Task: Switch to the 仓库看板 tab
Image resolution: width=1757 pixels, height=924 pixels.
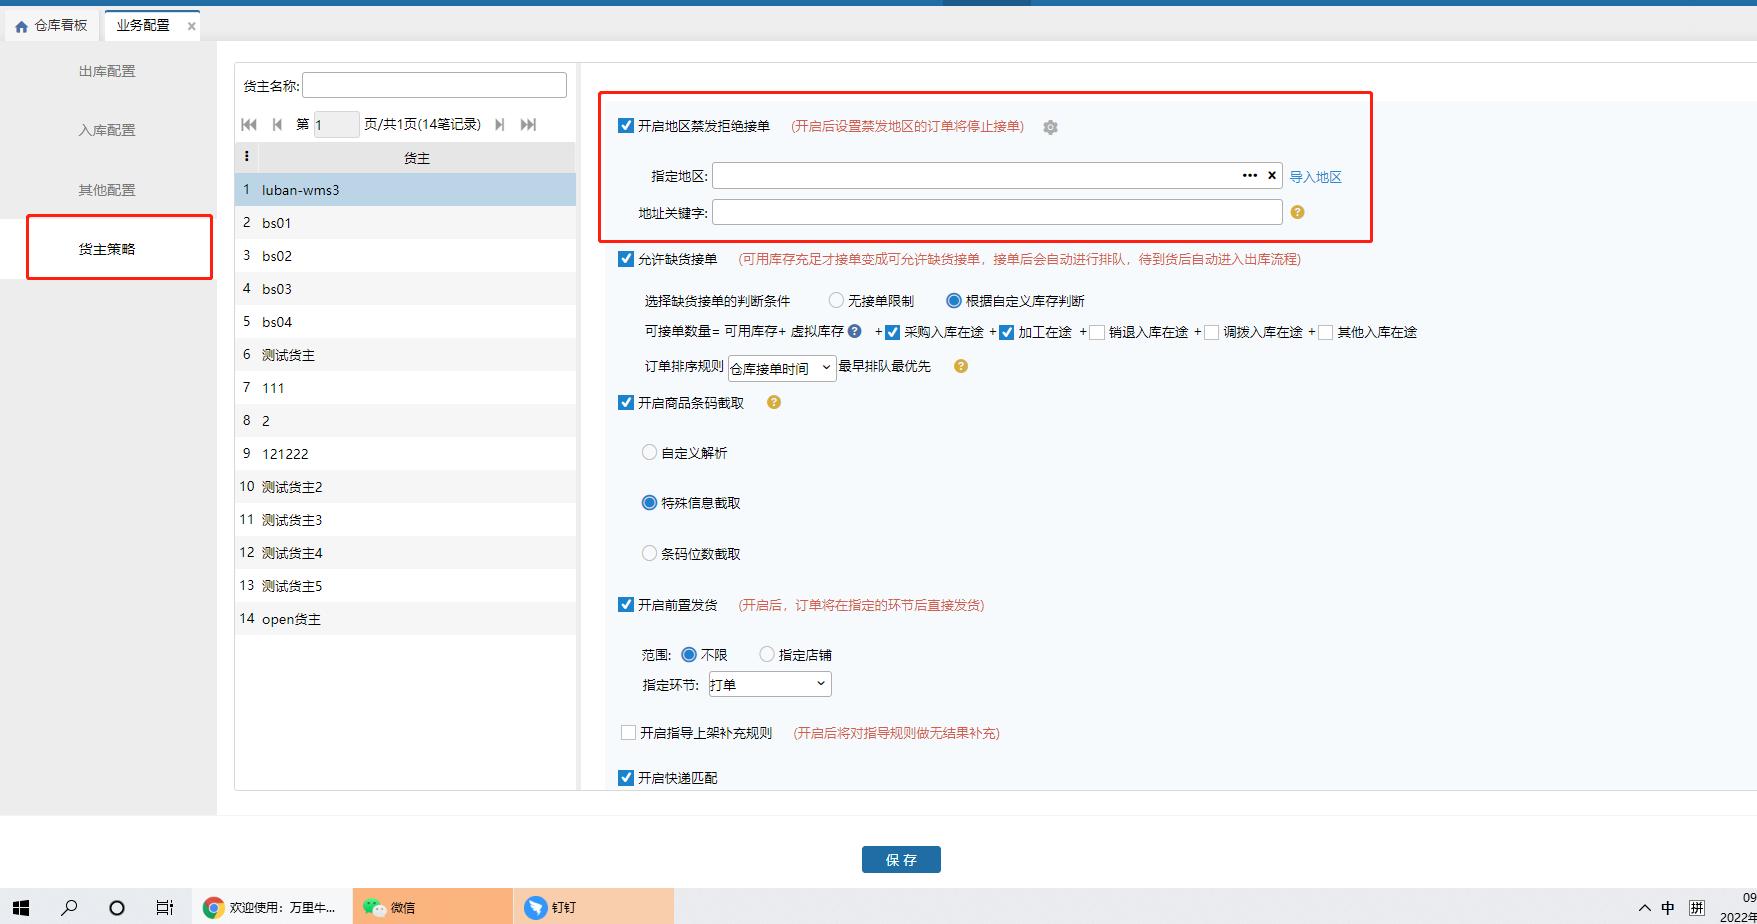Action: pos(62,24)
